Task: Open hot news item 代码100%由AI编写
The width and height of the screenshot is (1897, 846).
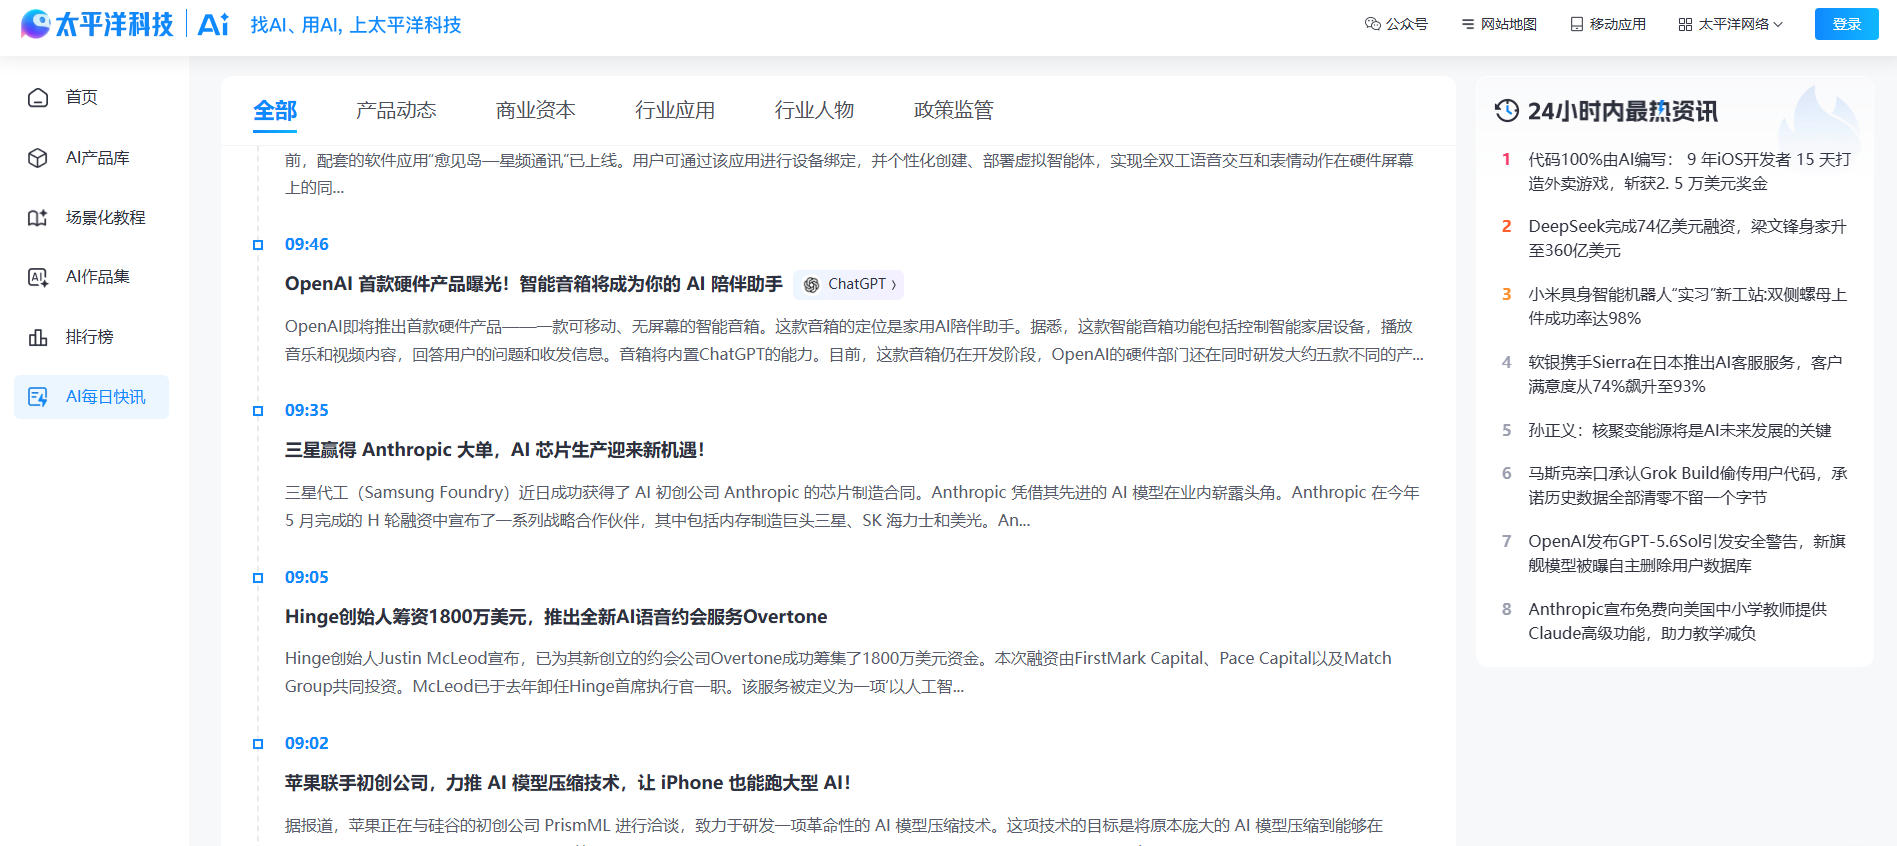Action: (1689, 171)
